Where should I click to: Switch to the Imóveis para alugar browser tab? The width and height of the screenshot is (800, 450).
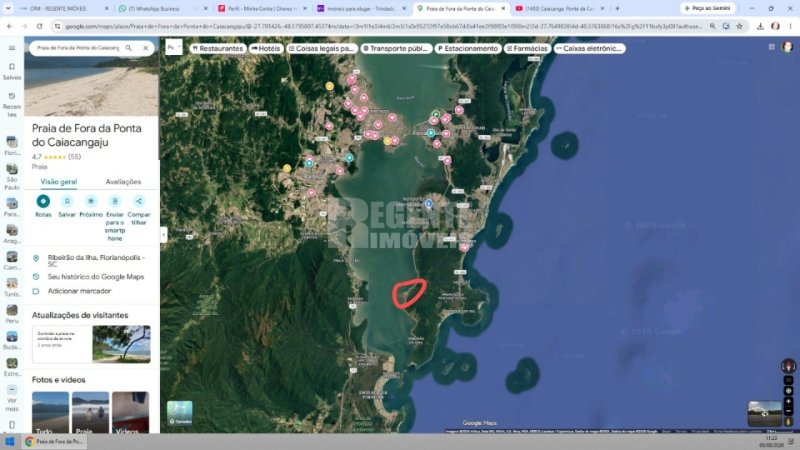361,9
